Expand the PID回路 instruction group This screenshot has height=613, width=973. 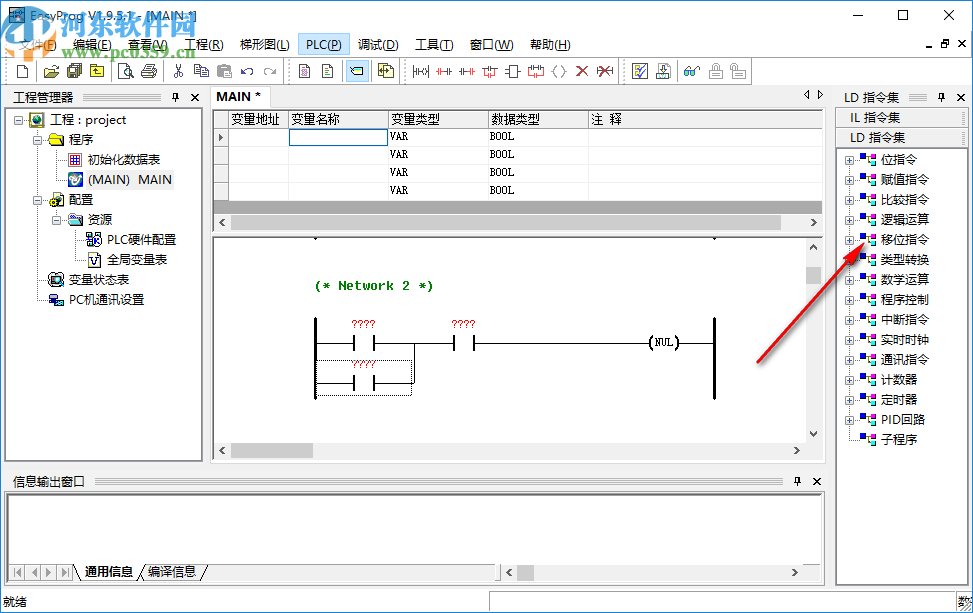[x=849, y=420]
